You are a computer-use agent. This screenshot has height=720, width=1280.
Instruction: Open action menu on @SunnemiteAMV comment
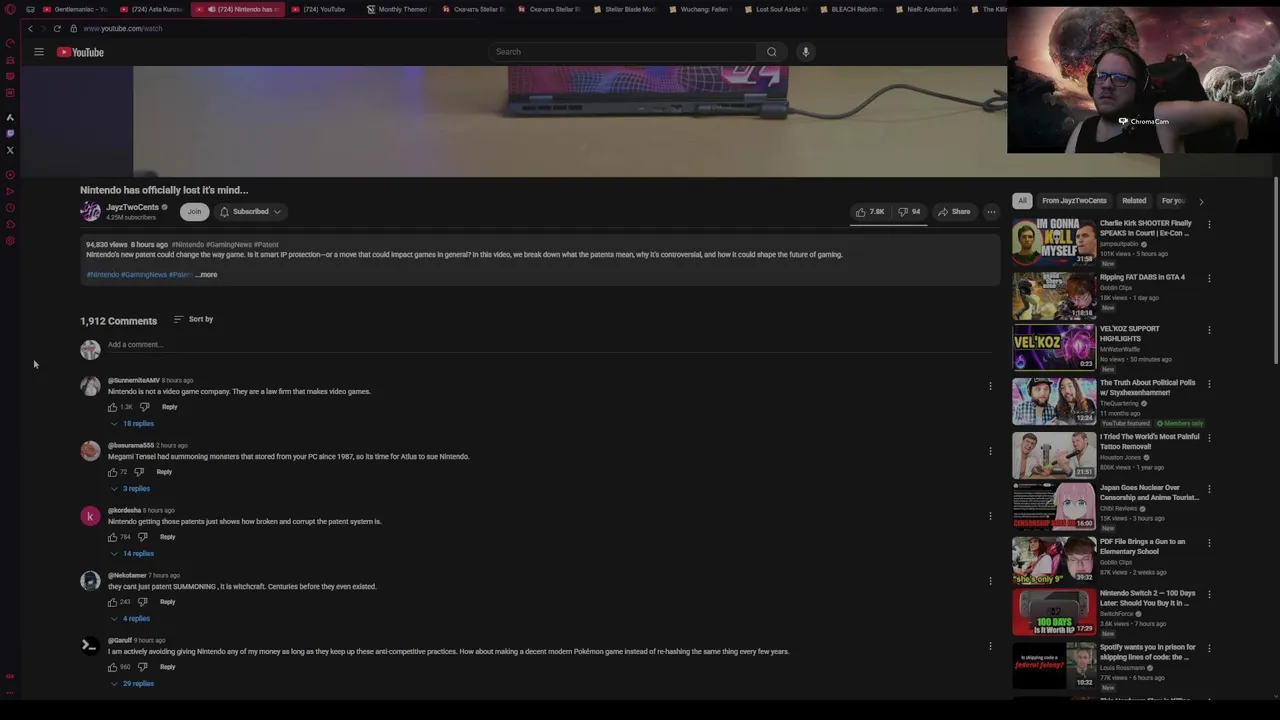coord(990,386)
